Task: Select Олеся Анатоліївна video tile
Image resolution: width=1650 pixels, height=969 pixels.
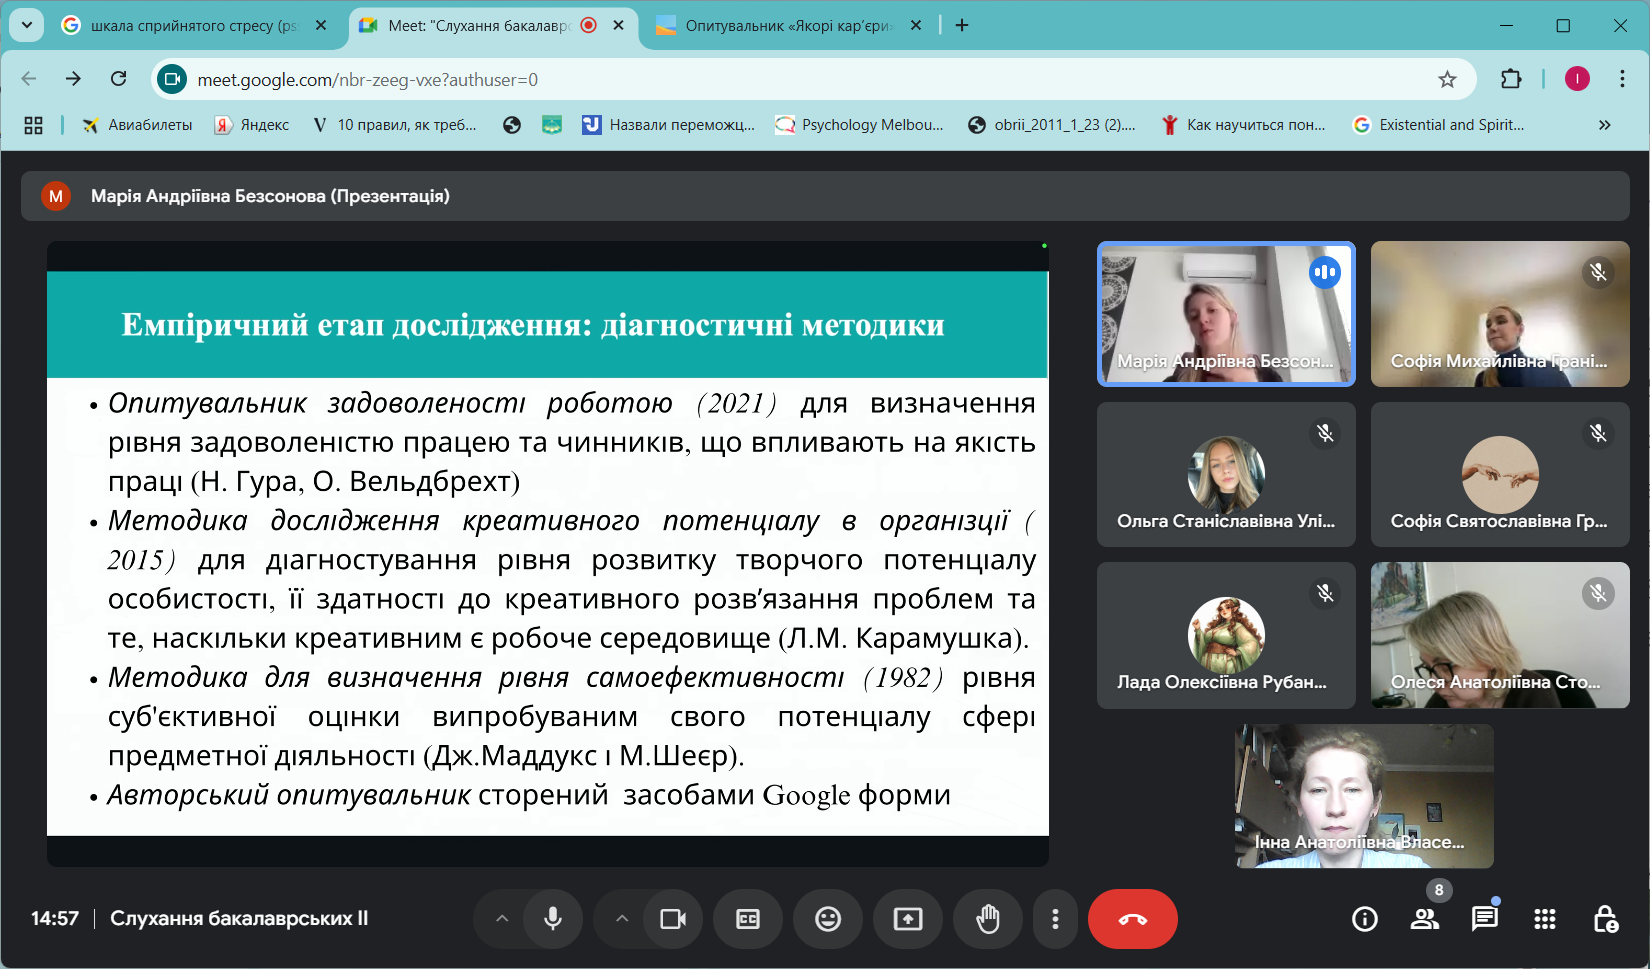Action: 1500,635
